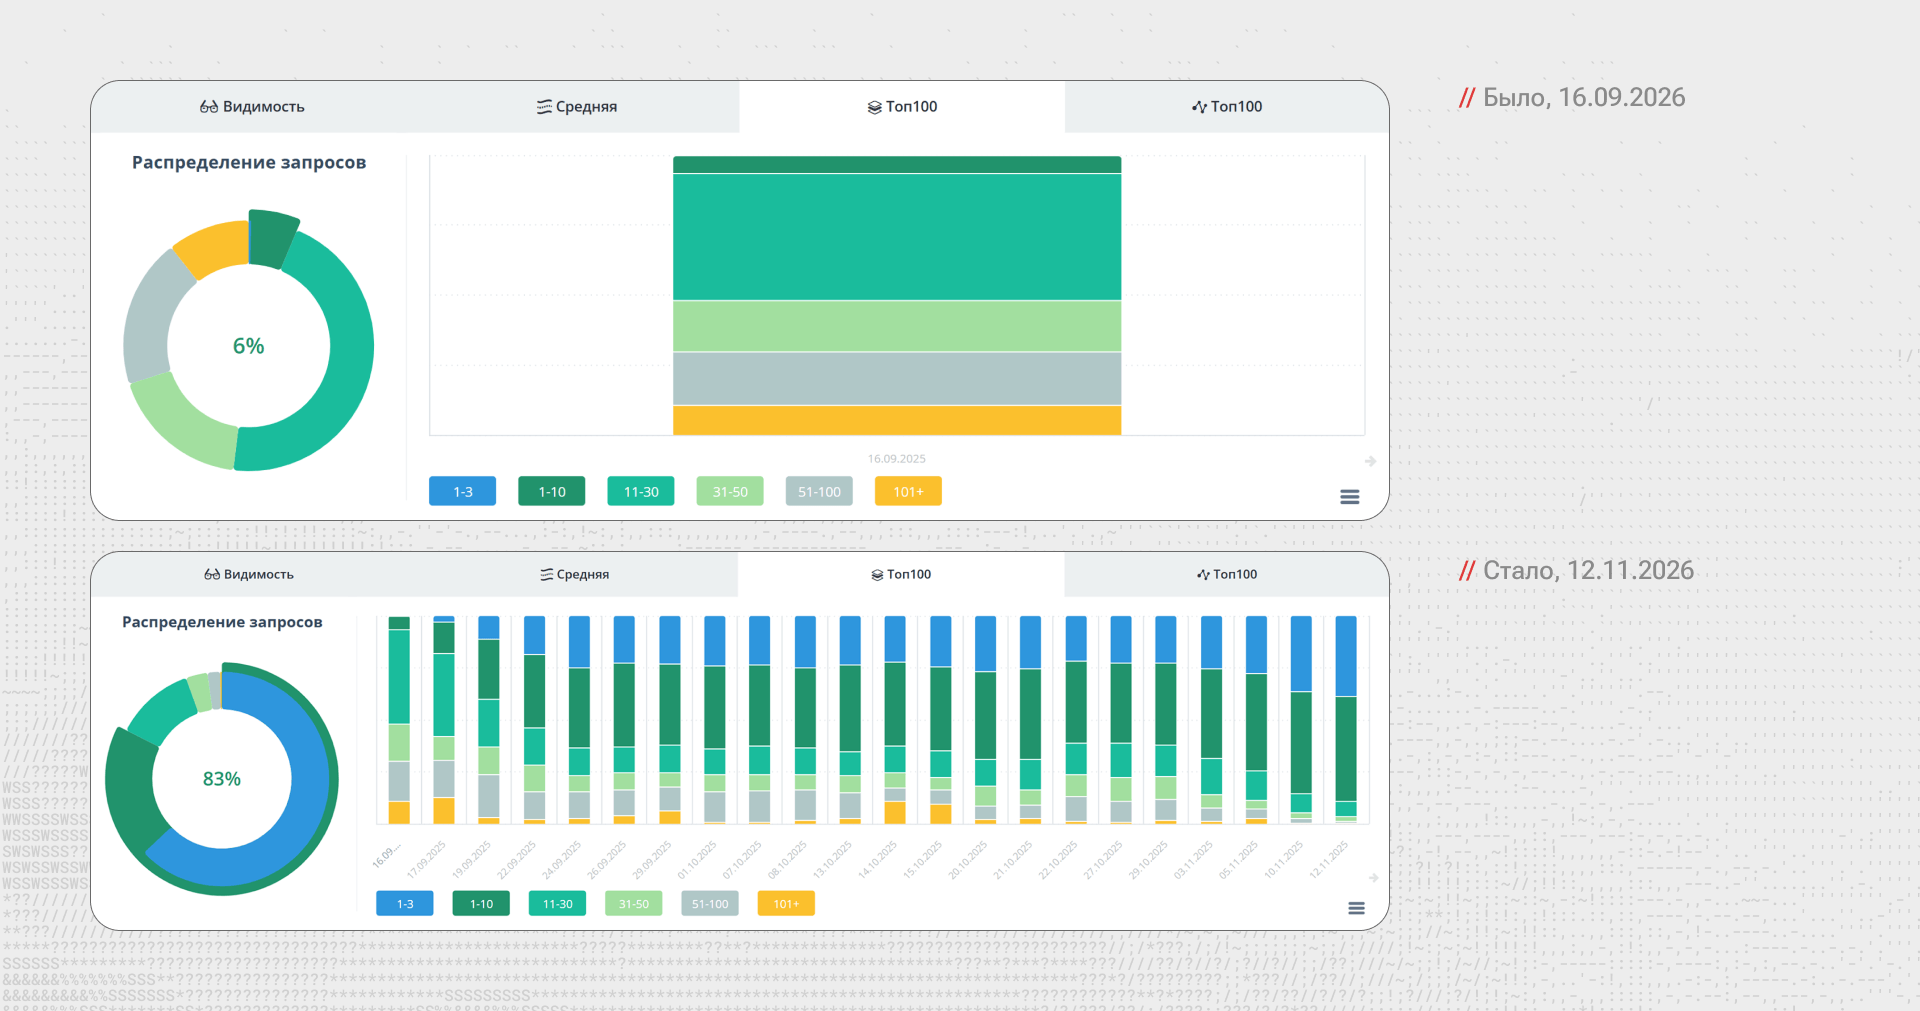Toggle the 51-100 legend series in Стало chart

(x=710, y=904)
